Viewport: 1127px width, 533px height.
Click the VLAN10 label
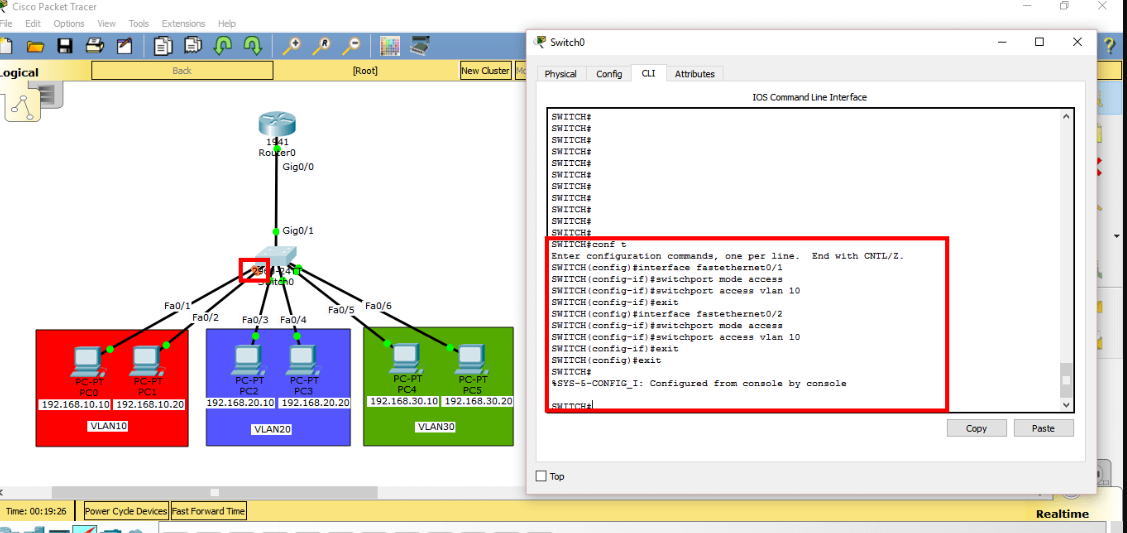[x=109, y=426]
